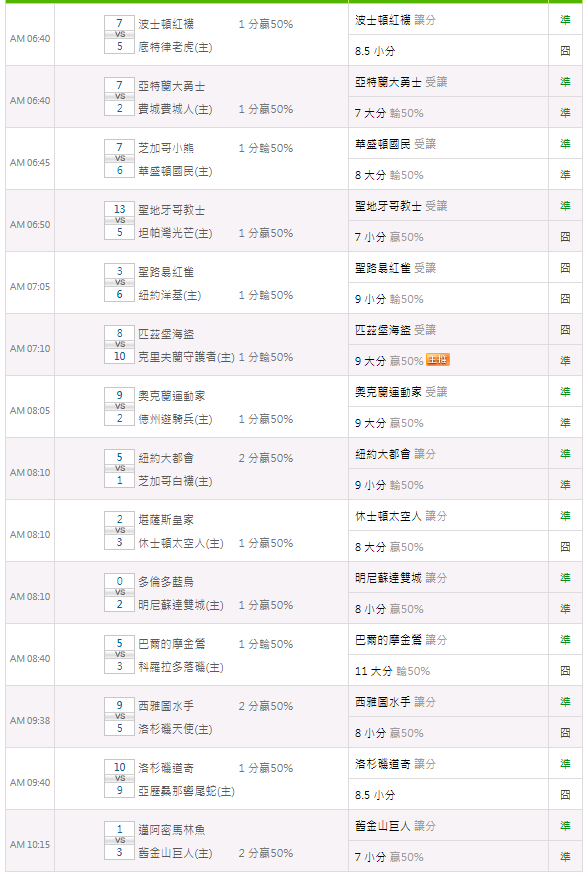Click the time AM 08:40
588x876 pixels.
click(30, 659)
